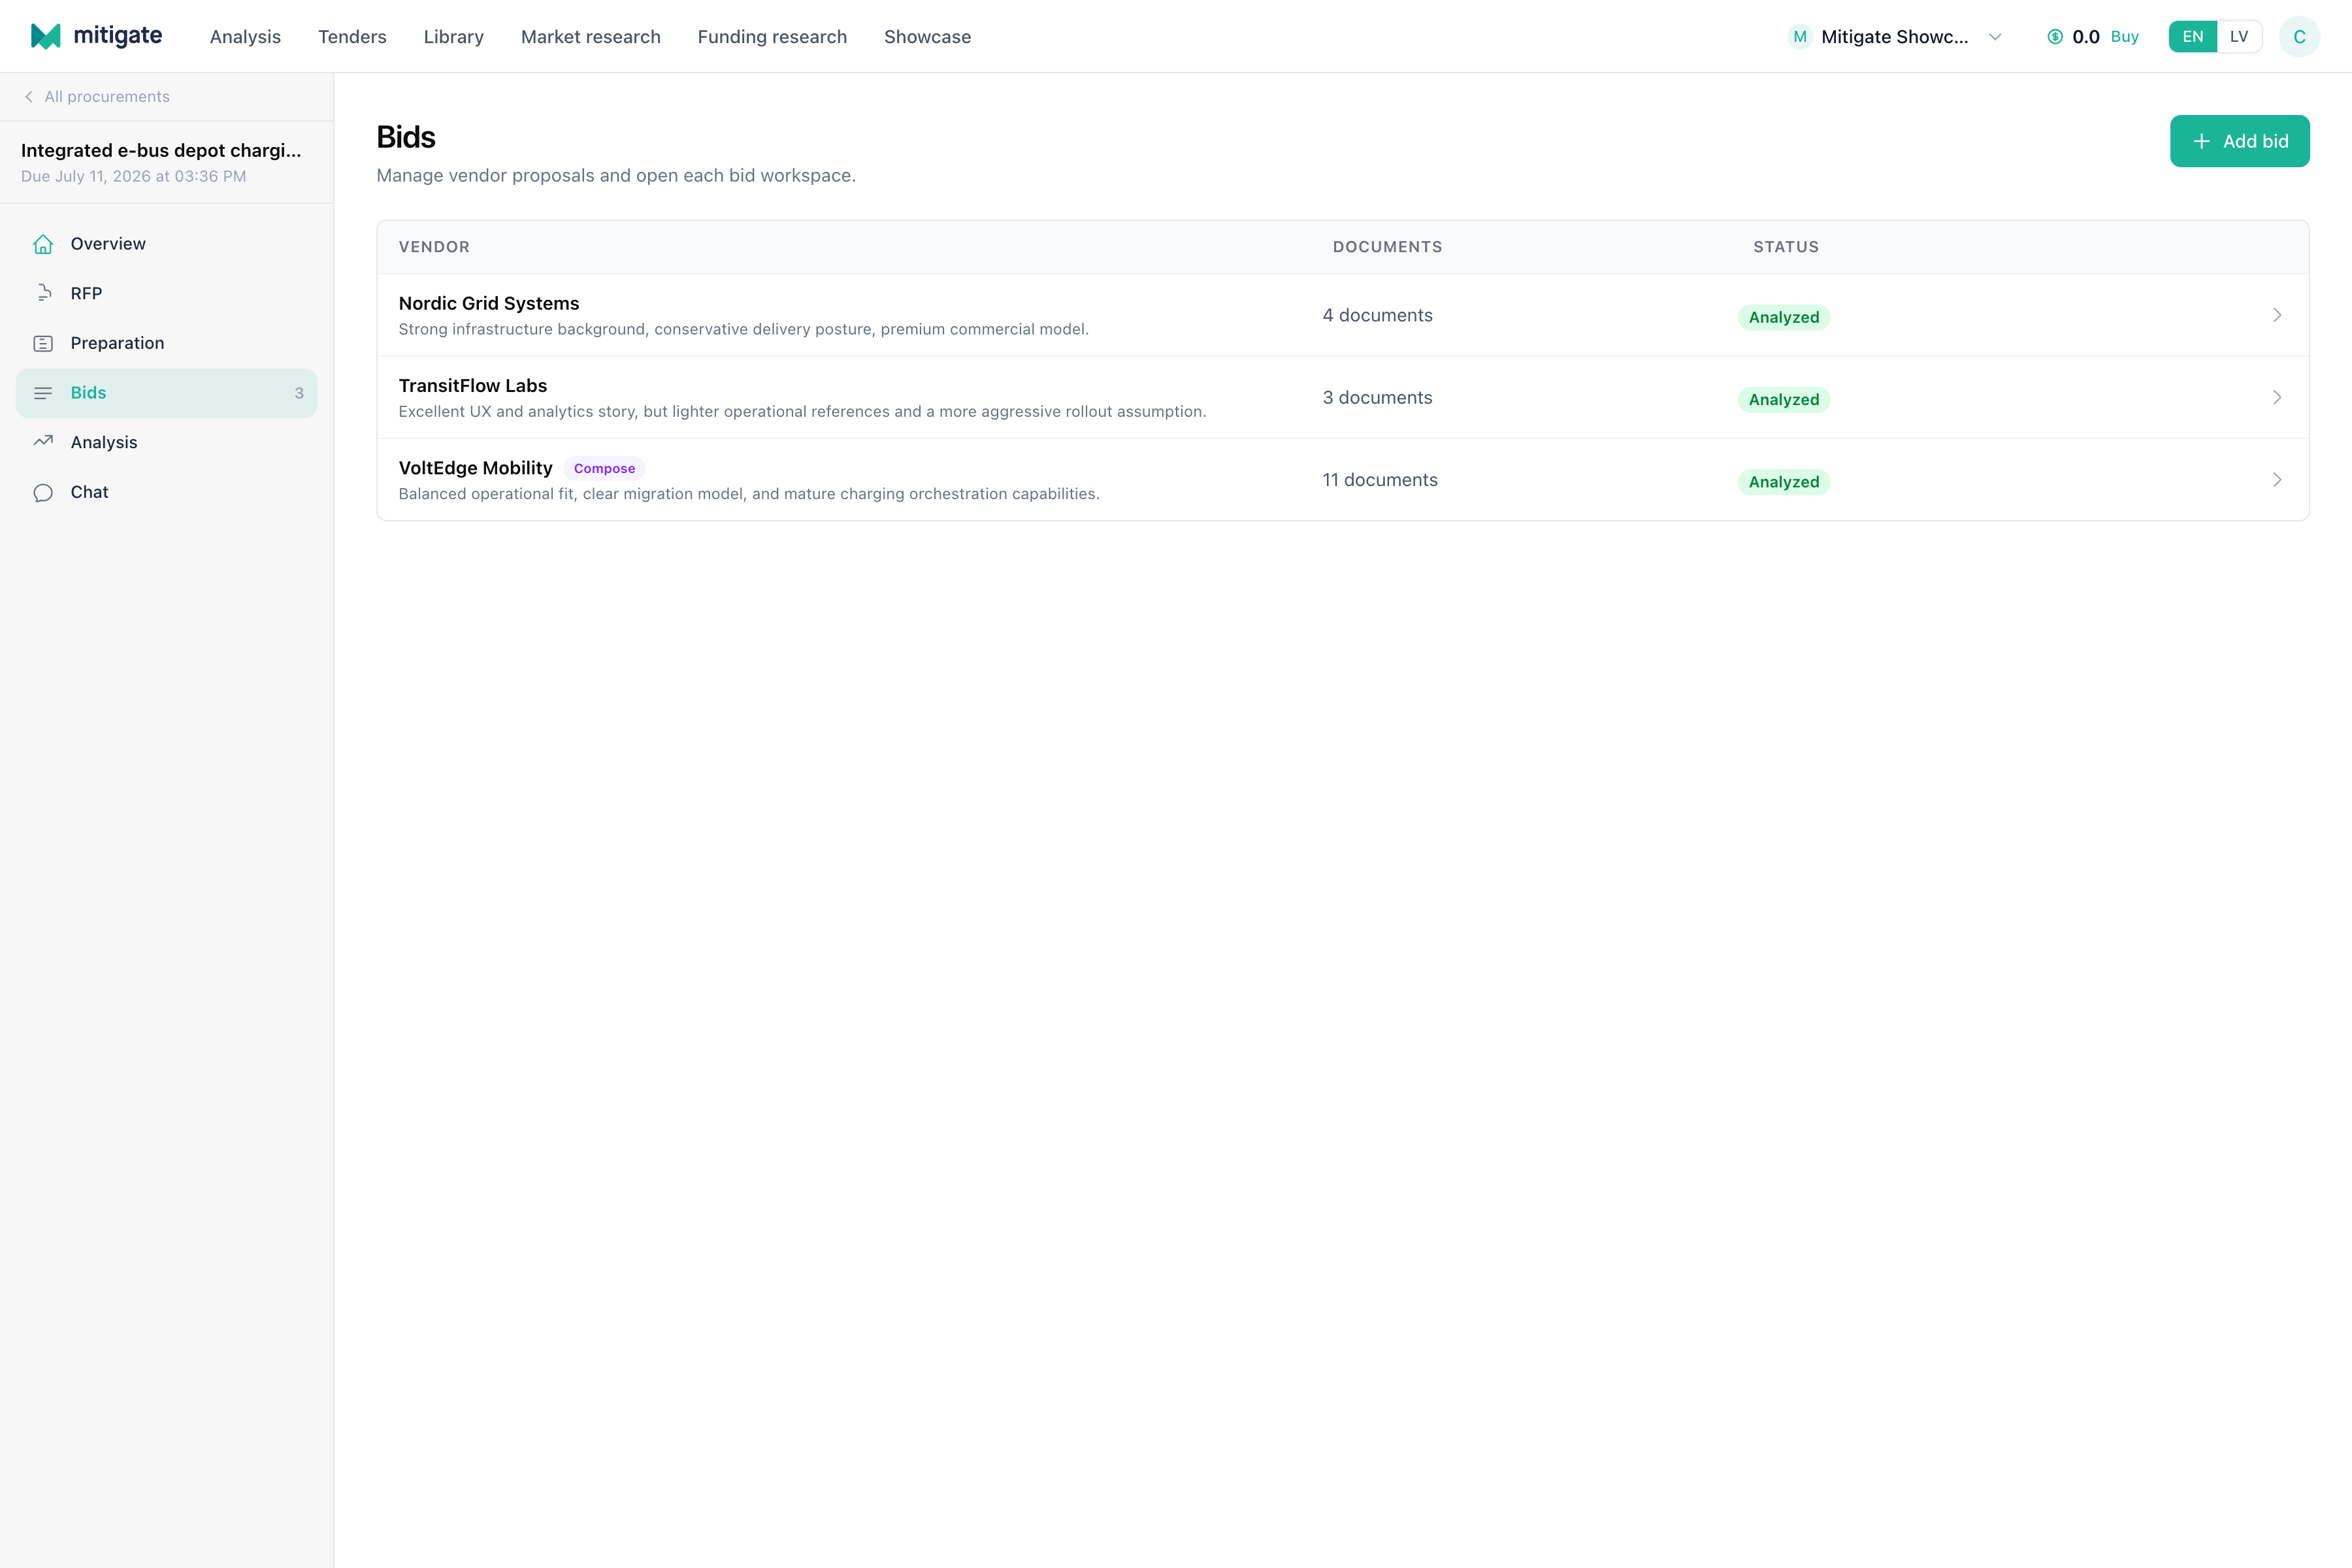
Task: Open the user avatar C
Action: (x=2299, y=37)
